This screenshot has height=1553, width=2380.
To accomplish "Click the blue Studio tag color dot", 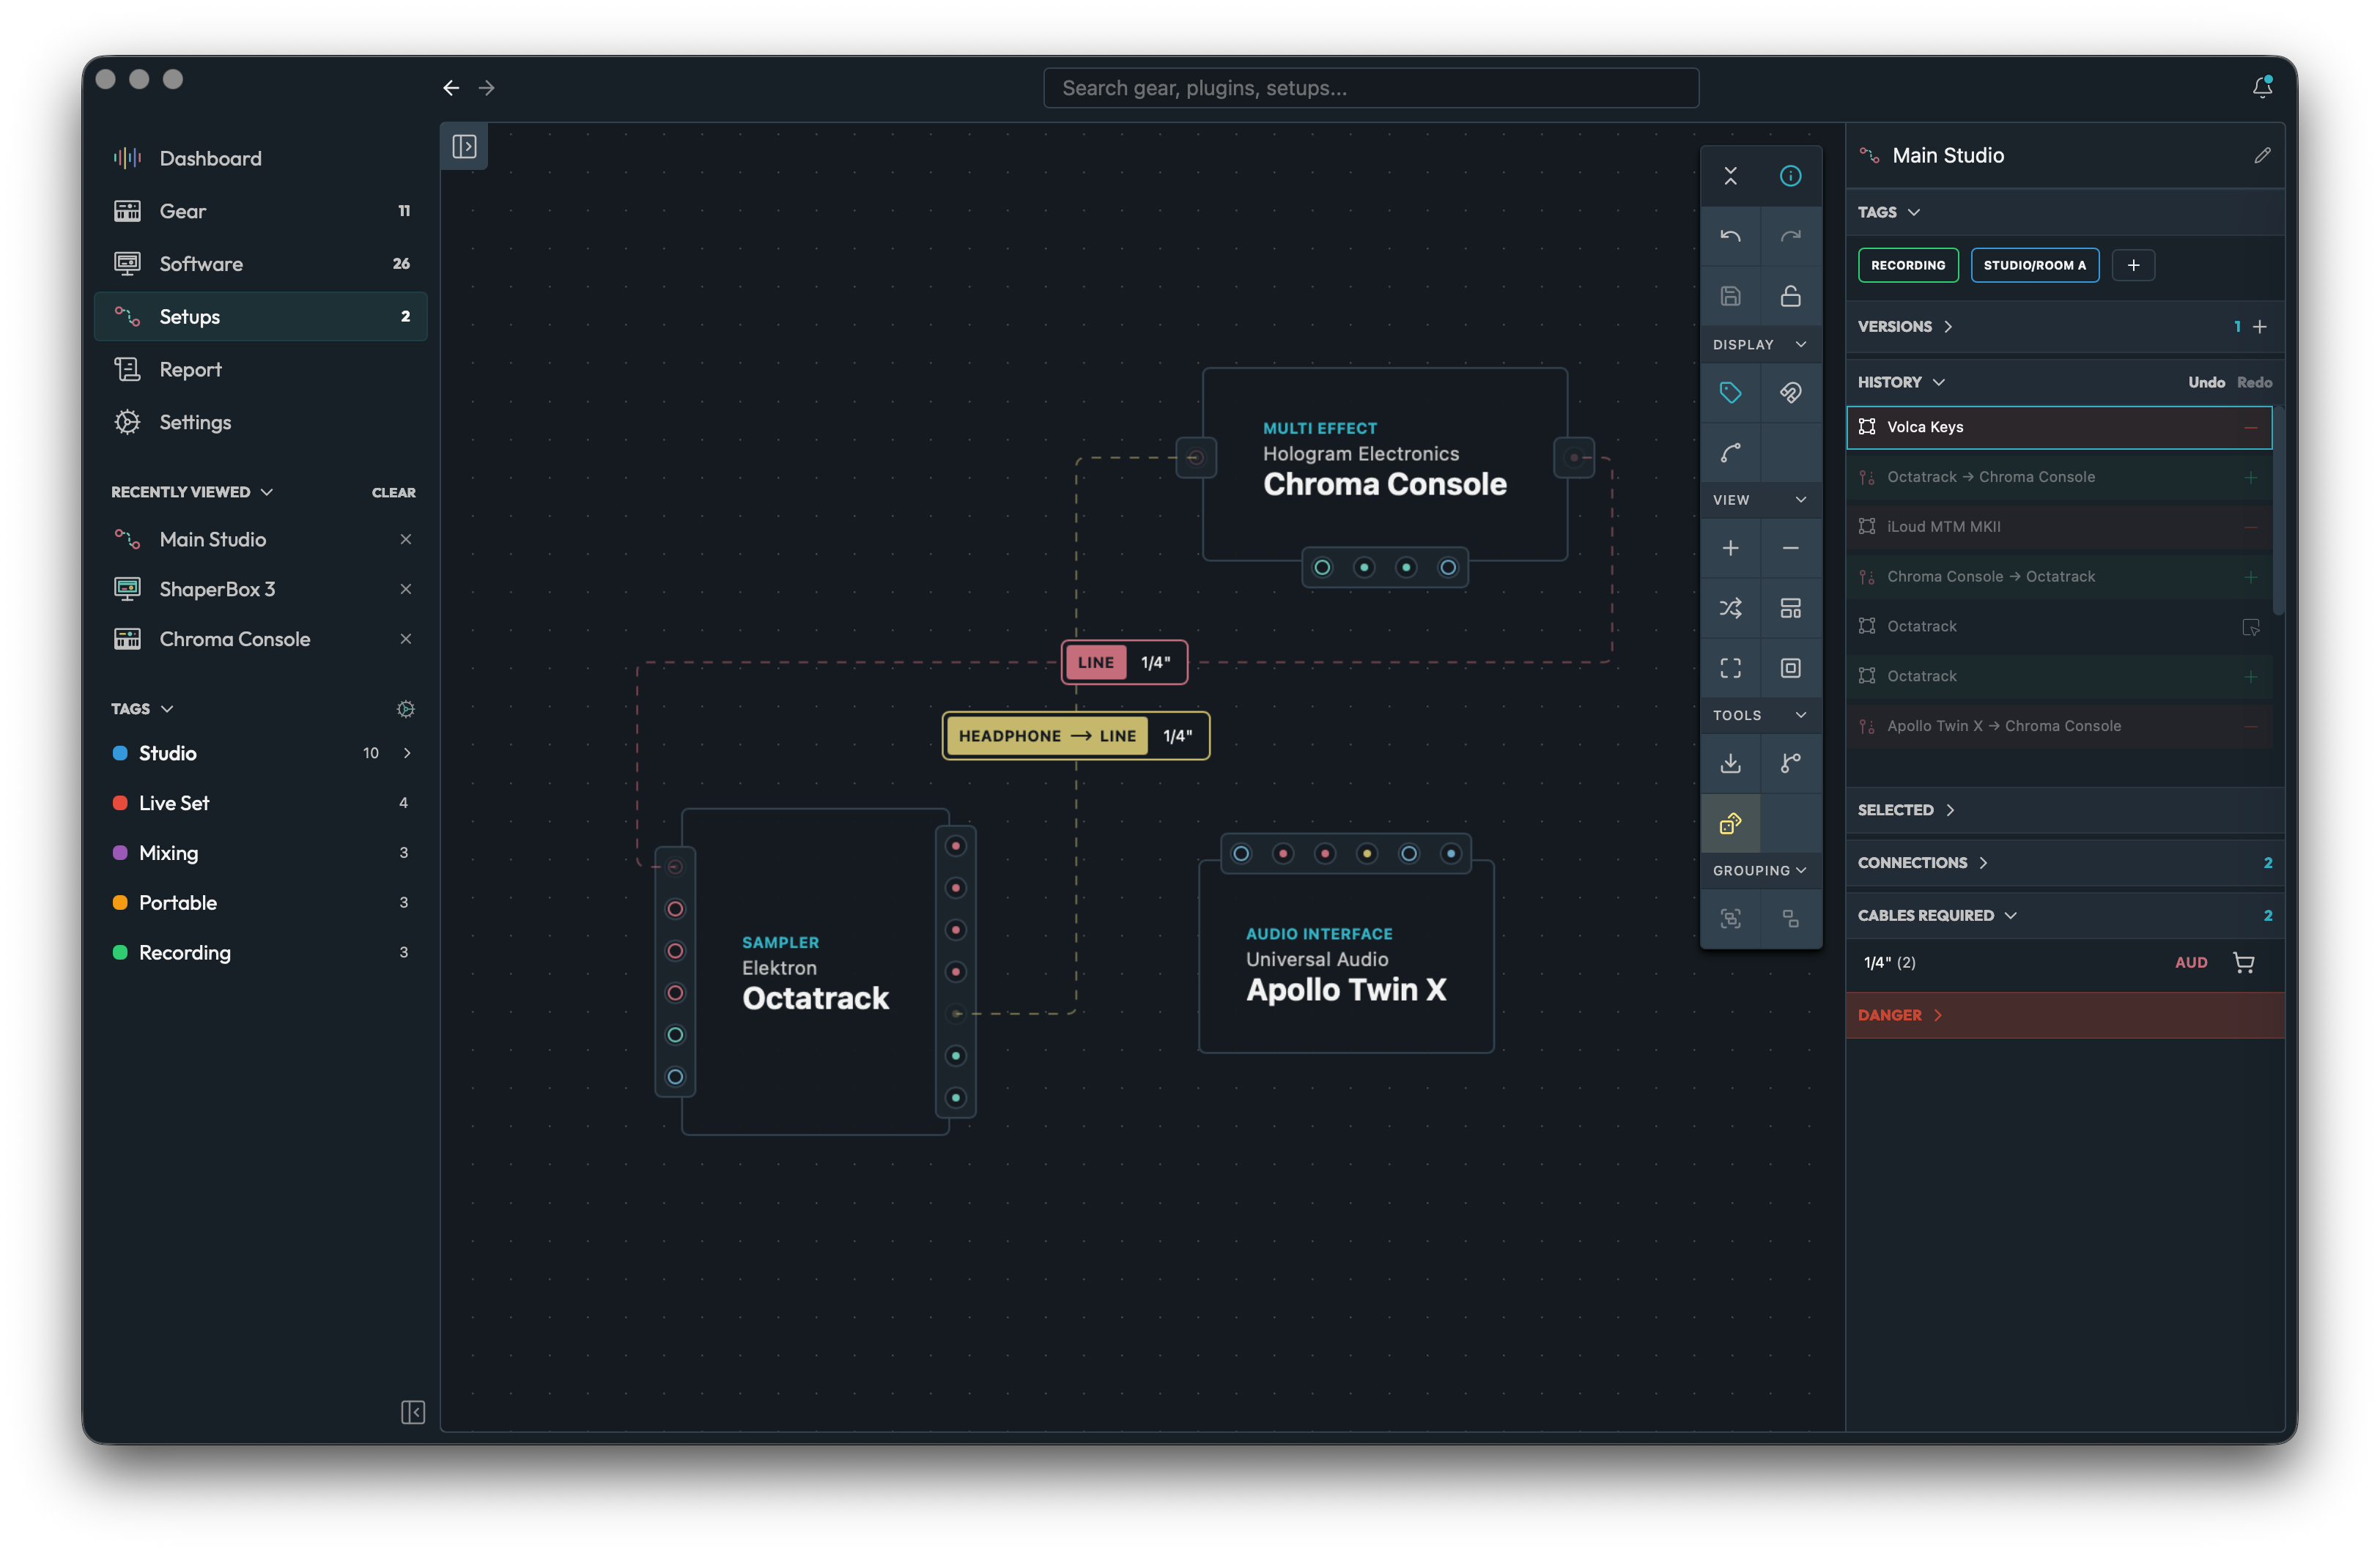I will point(120,753).
